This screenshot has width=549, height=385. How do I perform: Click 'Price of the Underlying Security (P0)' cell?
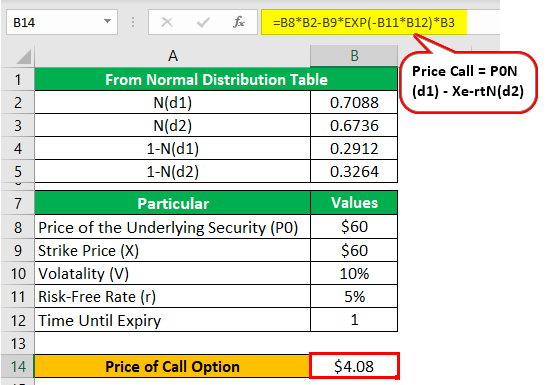point(173,227)
